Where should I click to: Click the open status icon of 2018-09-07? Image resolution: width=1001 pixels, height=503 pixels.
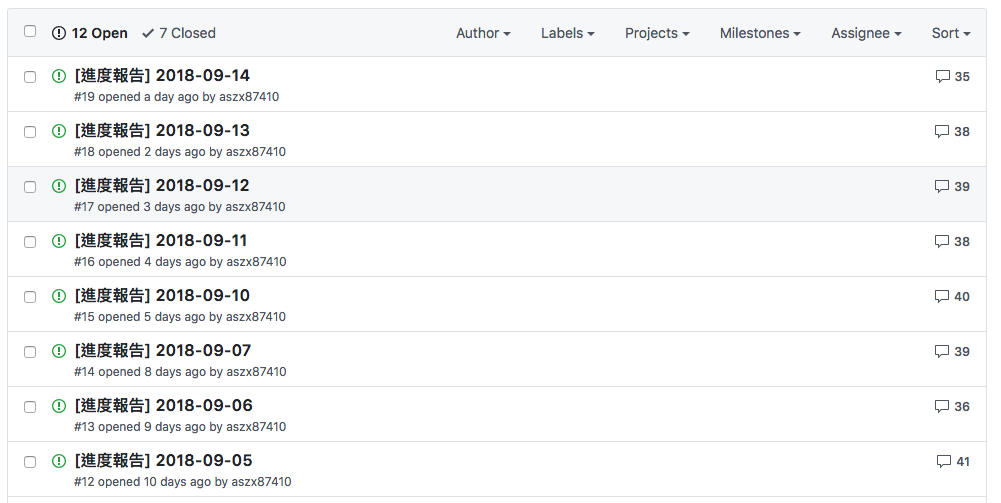click(x=59, y=351)
